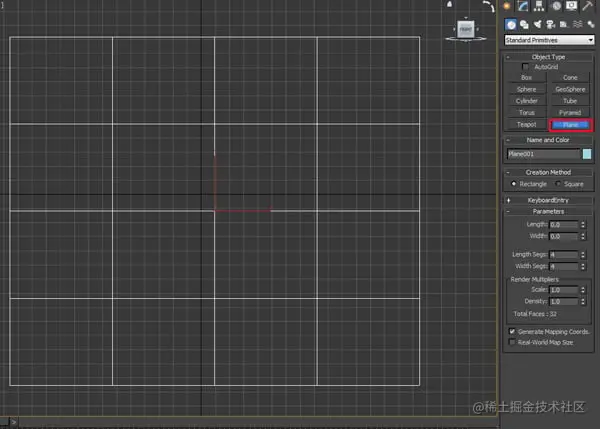
Task: Click the Width Segs value field
Action: (x=564, y=266)
